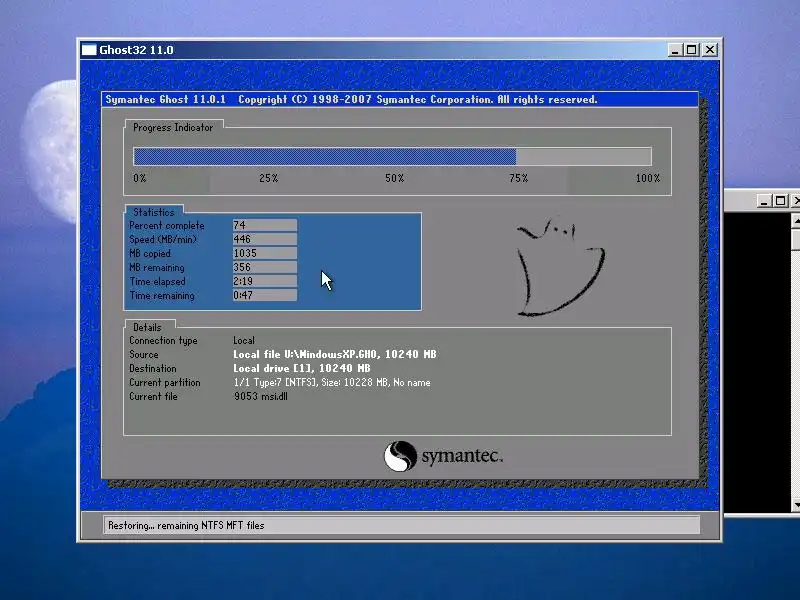Screen dimensions: 800x600
Task: Click the scroll-up arrow in the black window
Action: pos(795,221)
